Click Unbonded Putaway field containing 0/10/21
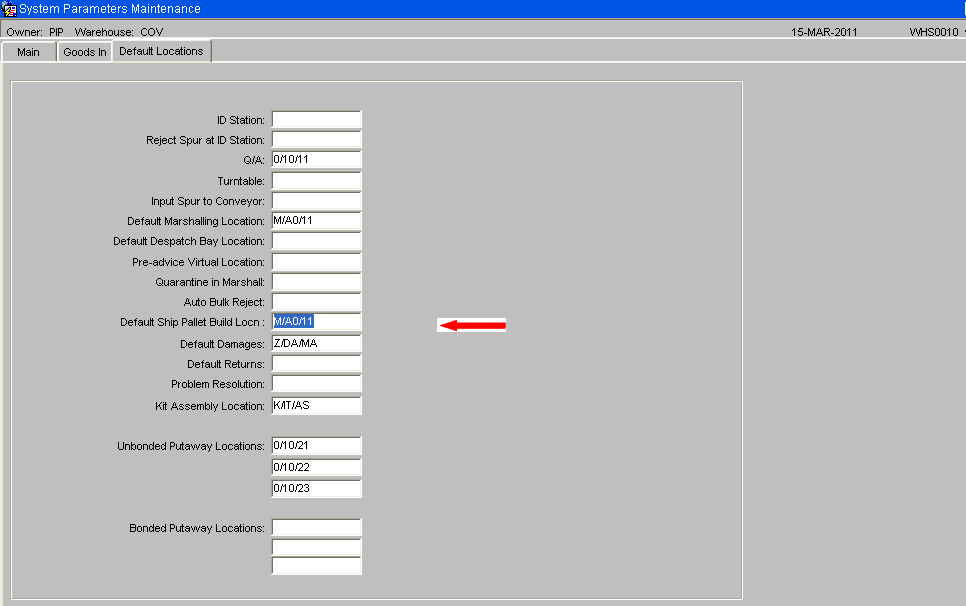 317,445
